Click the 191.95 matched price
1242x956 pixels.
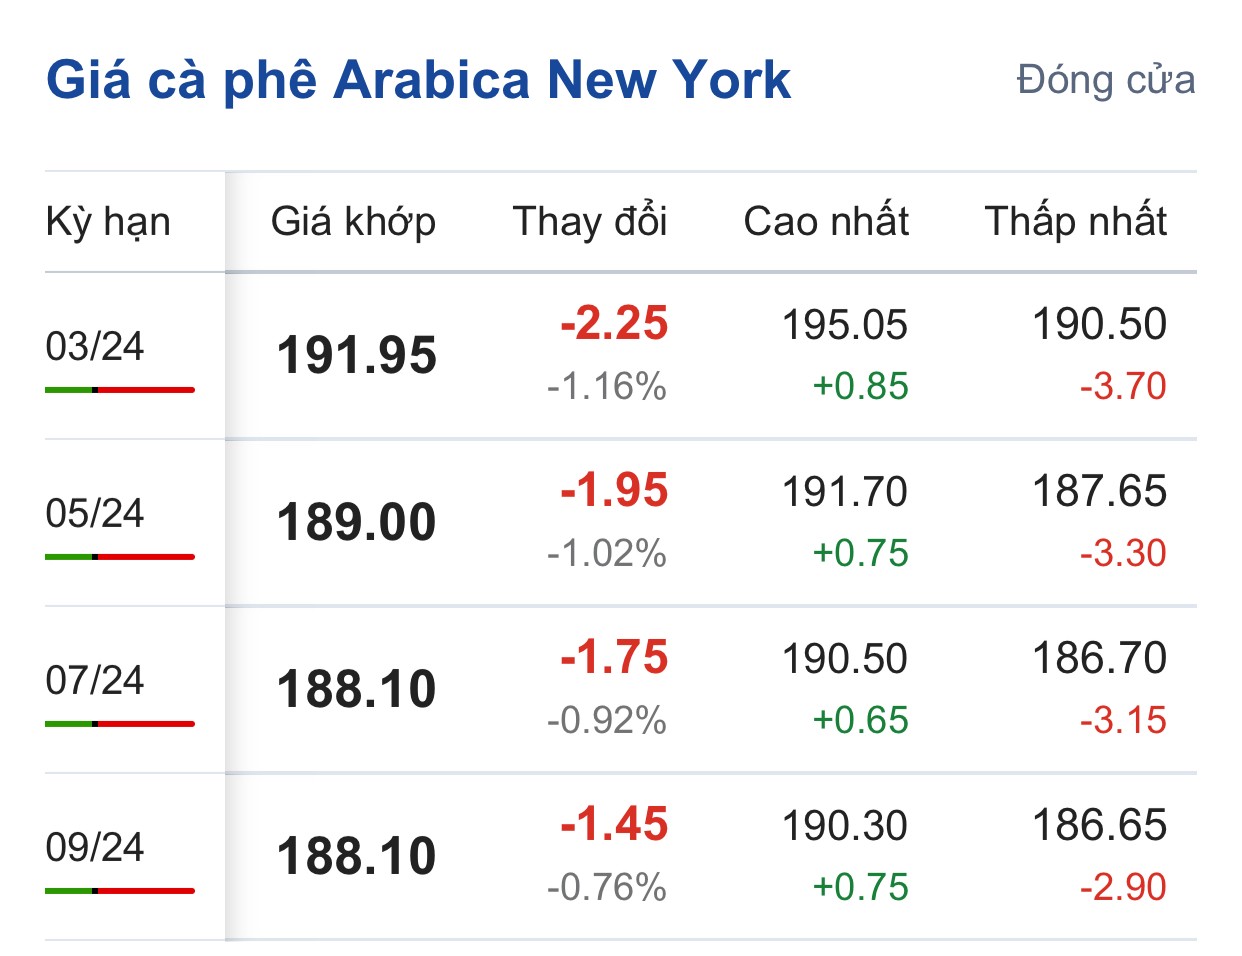pyautogui.click(x=357, y=356)
